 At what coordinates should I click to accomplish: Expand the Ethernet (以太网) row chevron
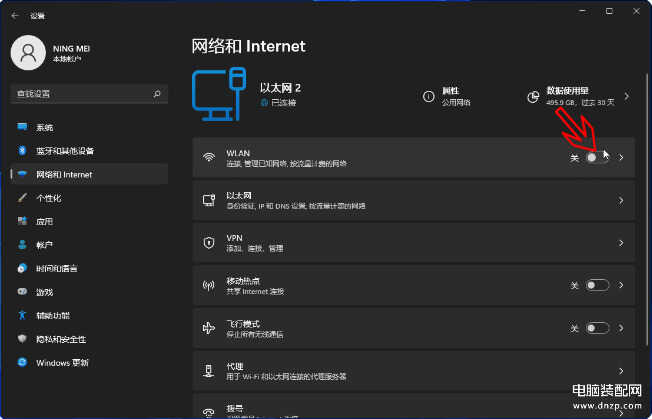[621, 200]
